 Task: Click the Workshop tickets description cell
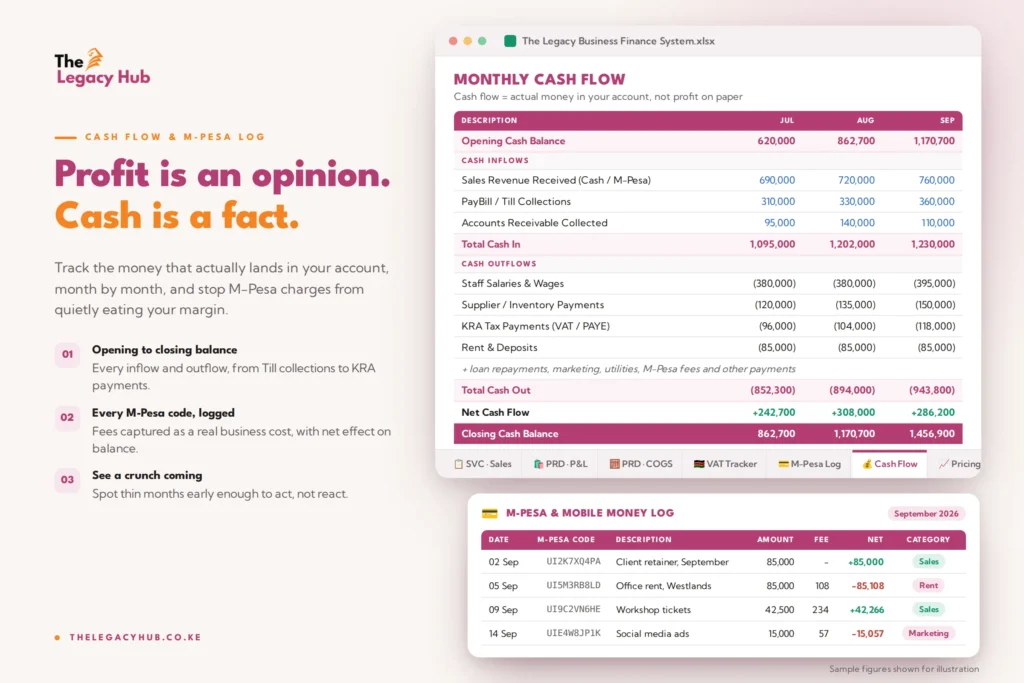[653, 610]
